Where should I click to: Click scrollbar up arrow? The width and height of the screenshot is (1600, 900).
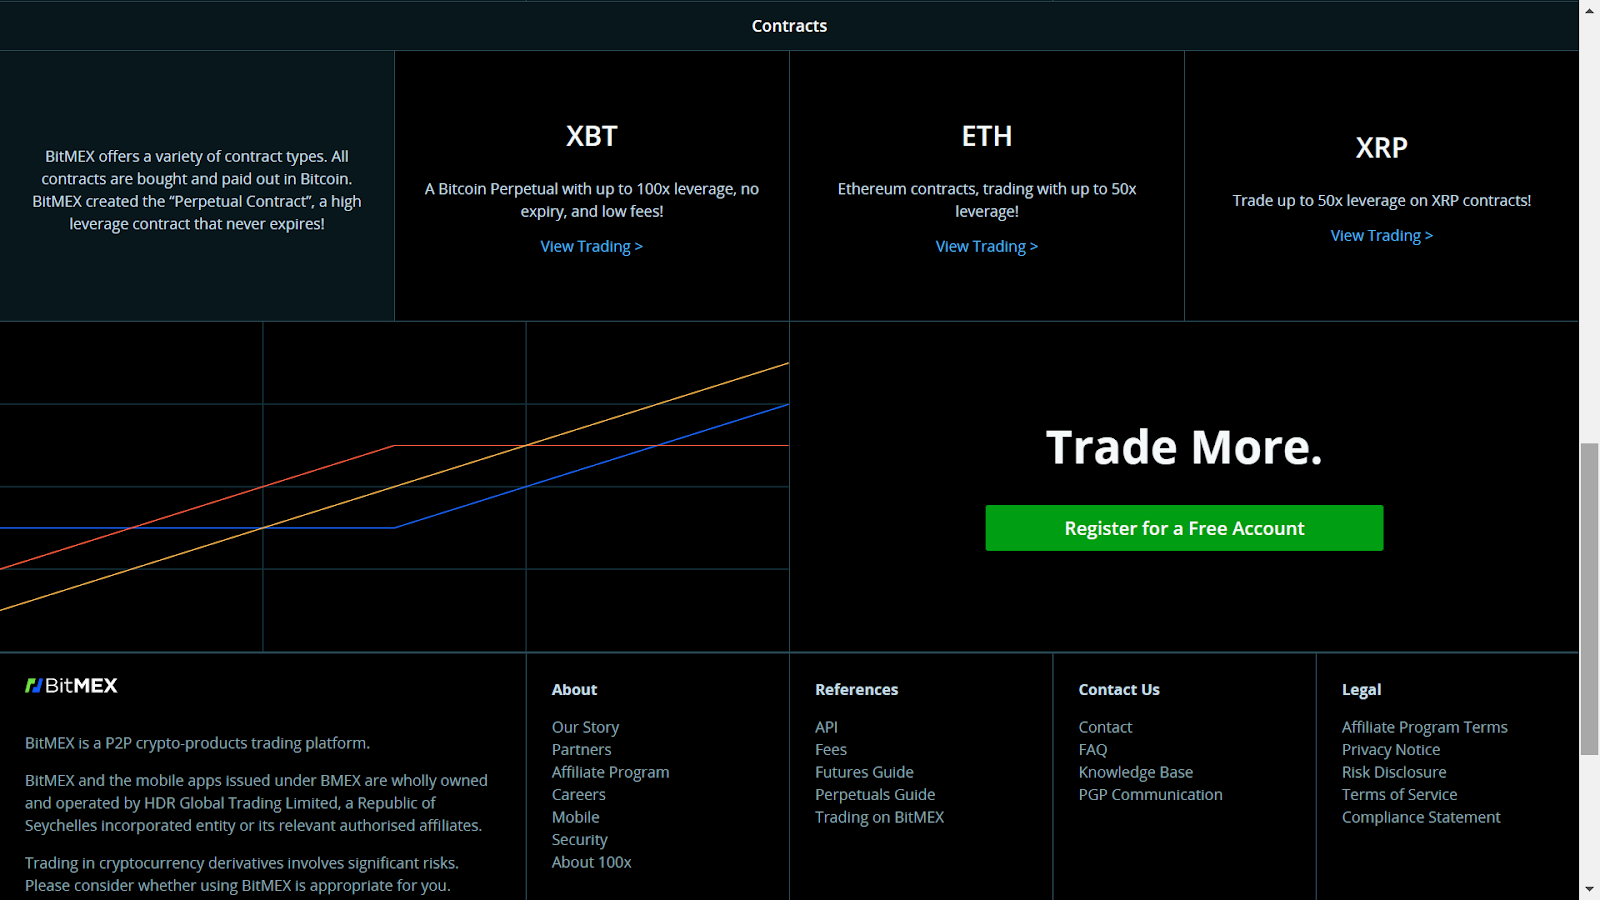point(1589,10)
